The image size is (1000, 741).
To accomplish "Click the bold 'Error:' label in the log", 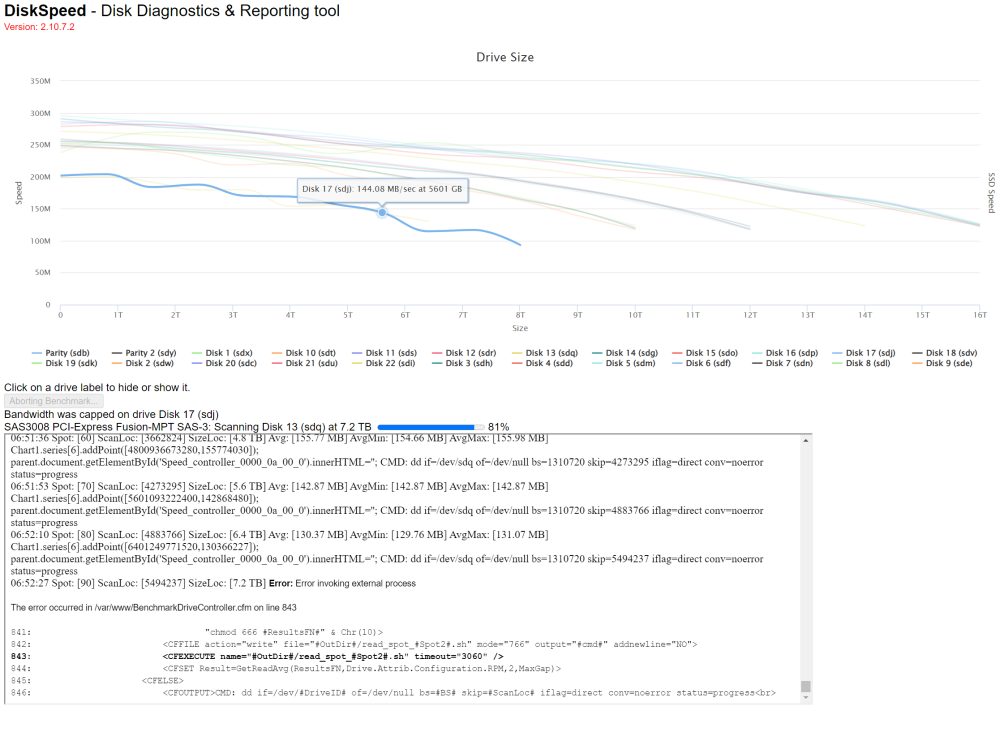I will coord(281,583).
